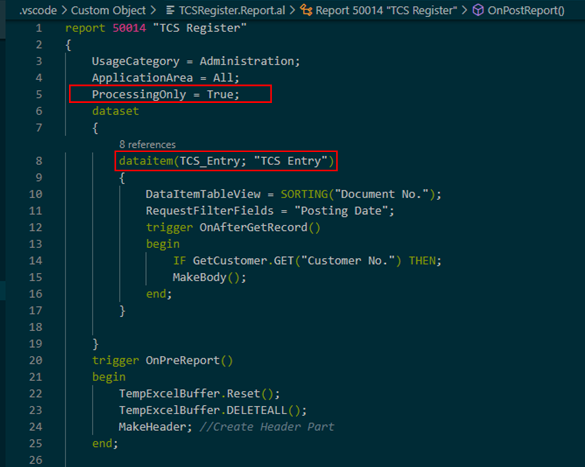Click the report symbol icon in breadcrumb
The image size is (585, 467).
click(306, 10)
